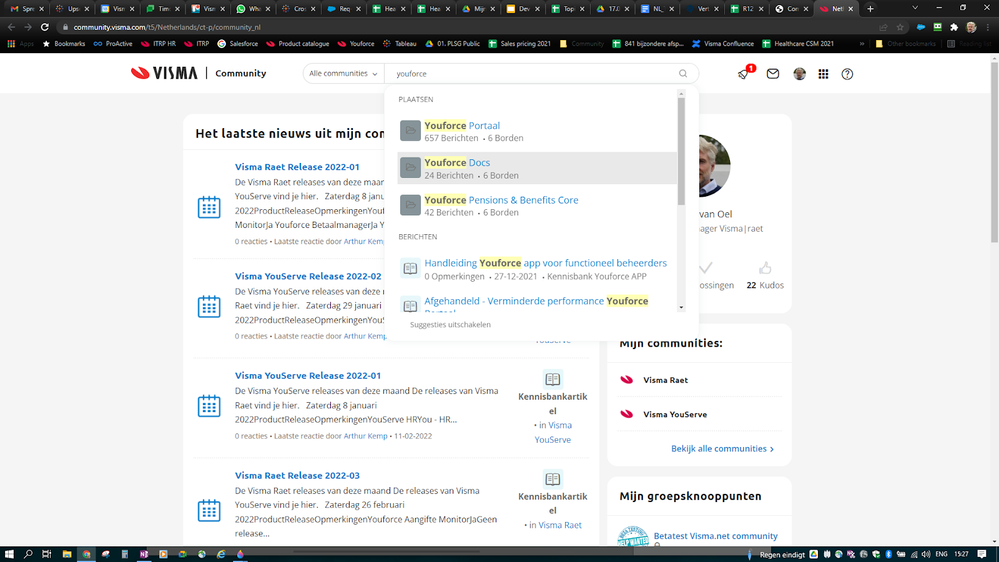Open Betatest Visma.net community link
The width and height of the screenshot is (999, 562).
click(715, 536)
